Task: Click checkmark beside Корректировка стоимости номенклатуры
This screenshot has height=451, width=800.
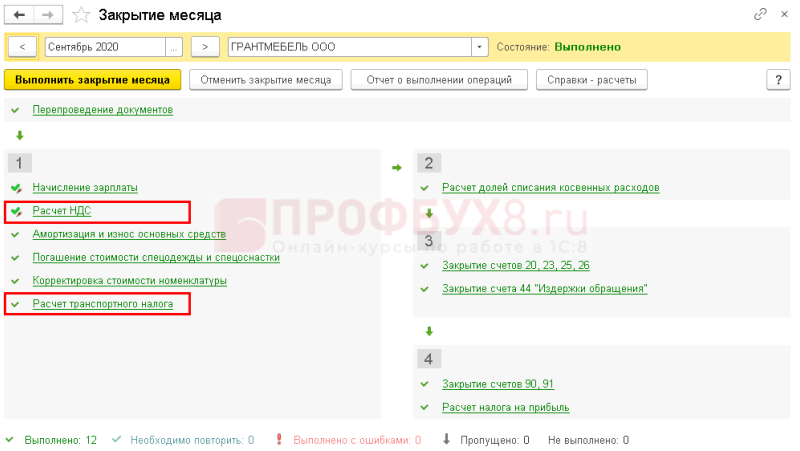Action: click(x=15, y=281)
